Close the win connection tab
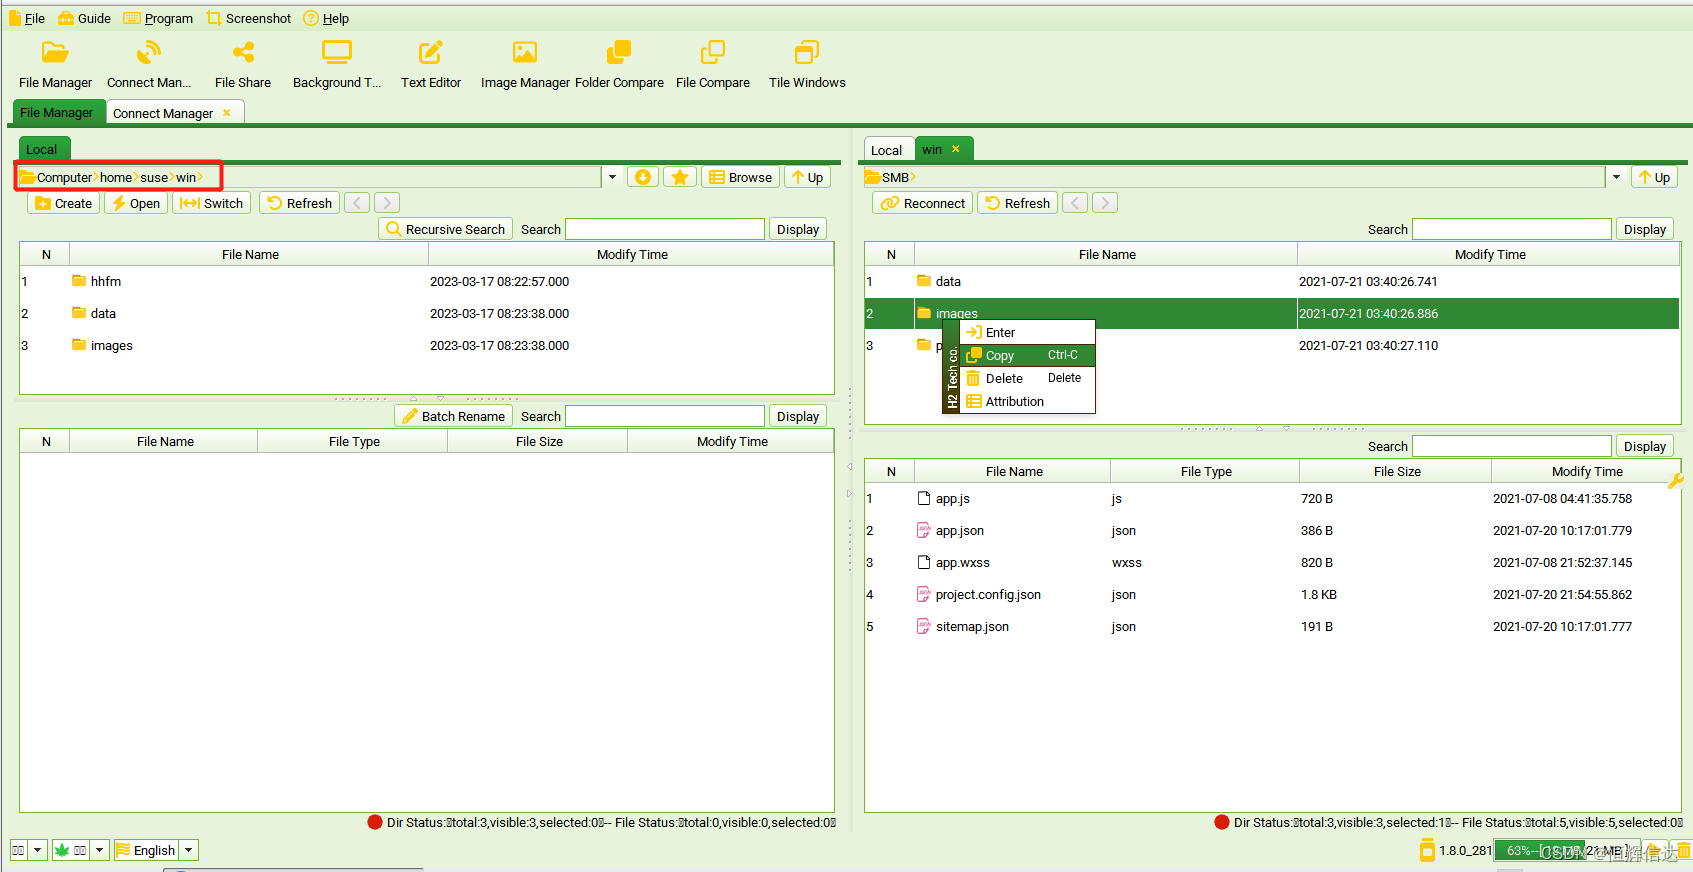1693x872 pixels. tap(956, 149)
